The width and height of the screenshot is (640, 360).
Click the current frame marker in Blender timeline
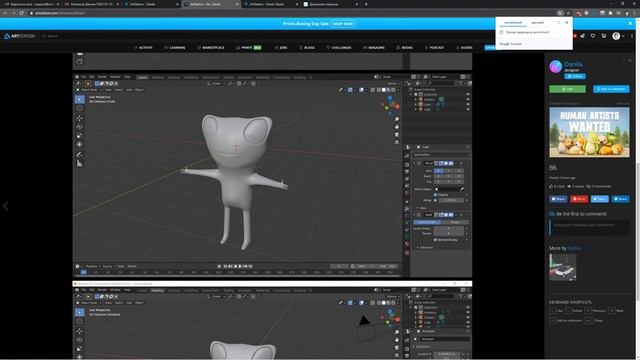coord(83,272)
